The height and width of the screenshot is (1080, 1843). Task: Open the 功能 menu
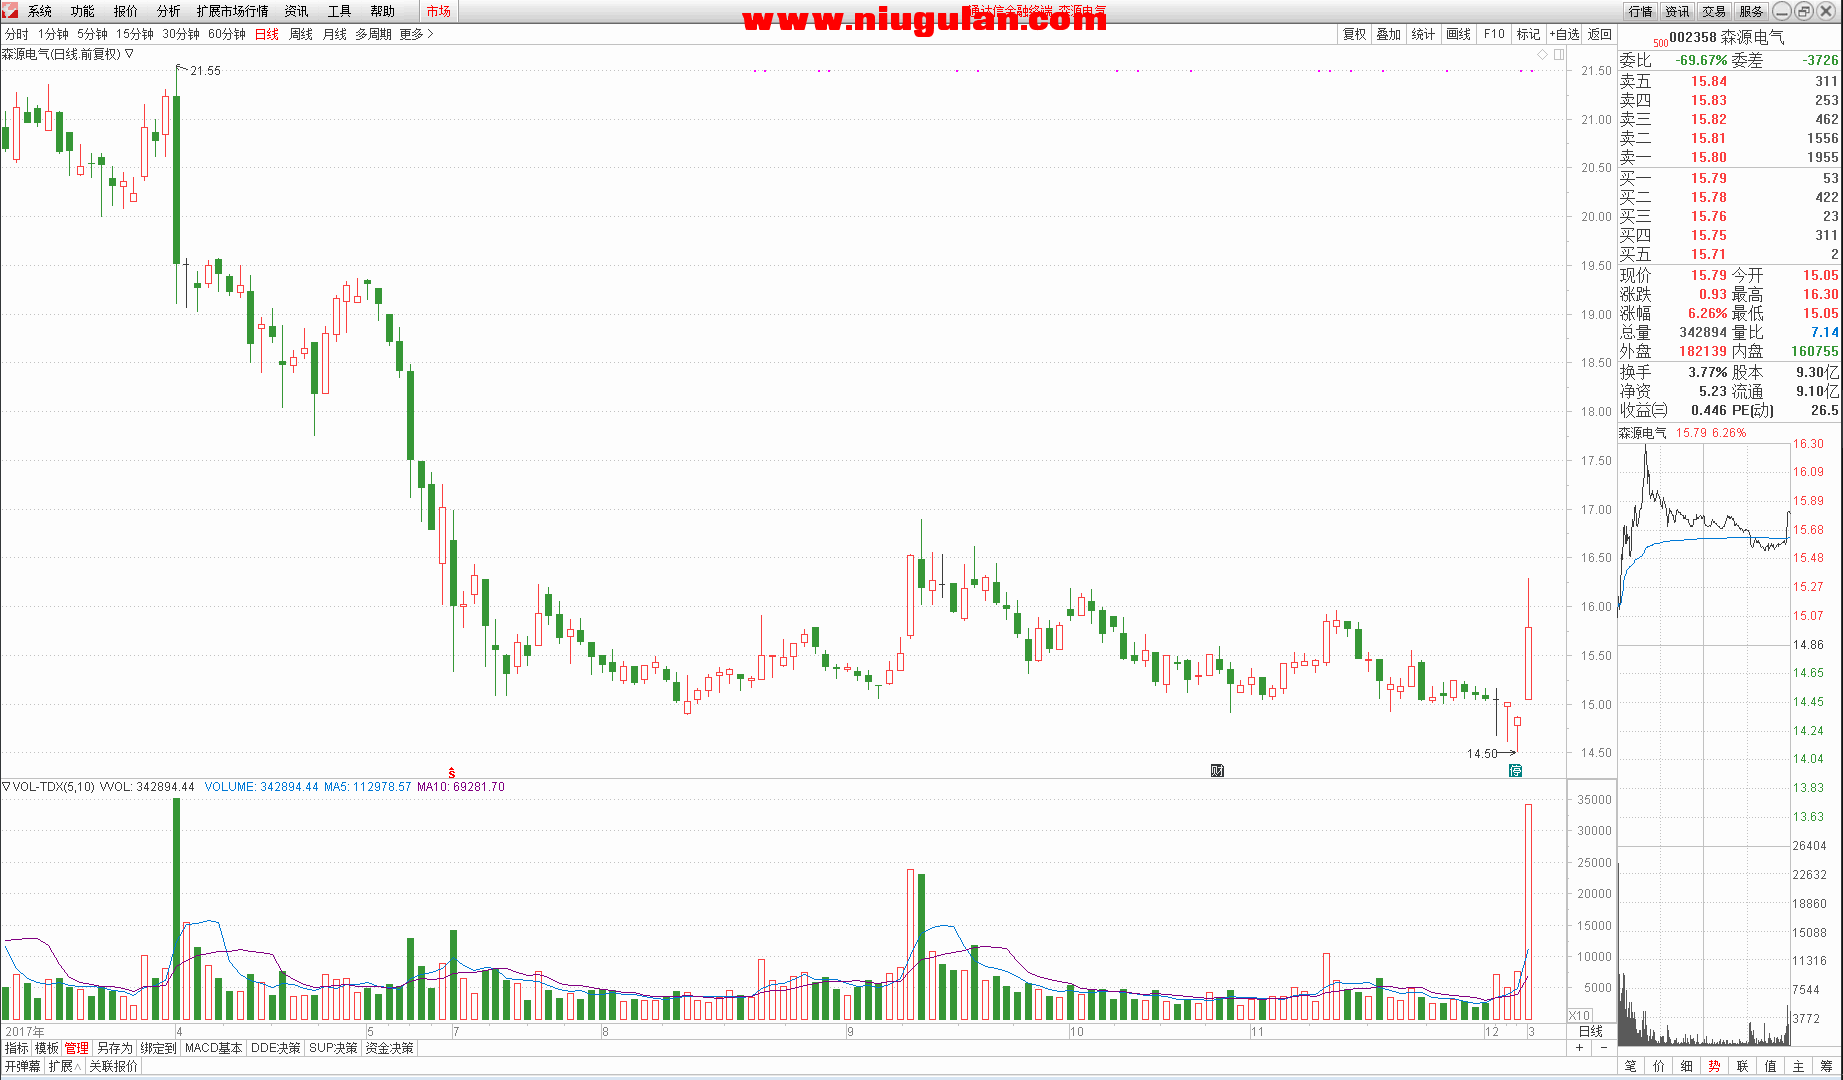pyautogui.click(x=83, y=11)
